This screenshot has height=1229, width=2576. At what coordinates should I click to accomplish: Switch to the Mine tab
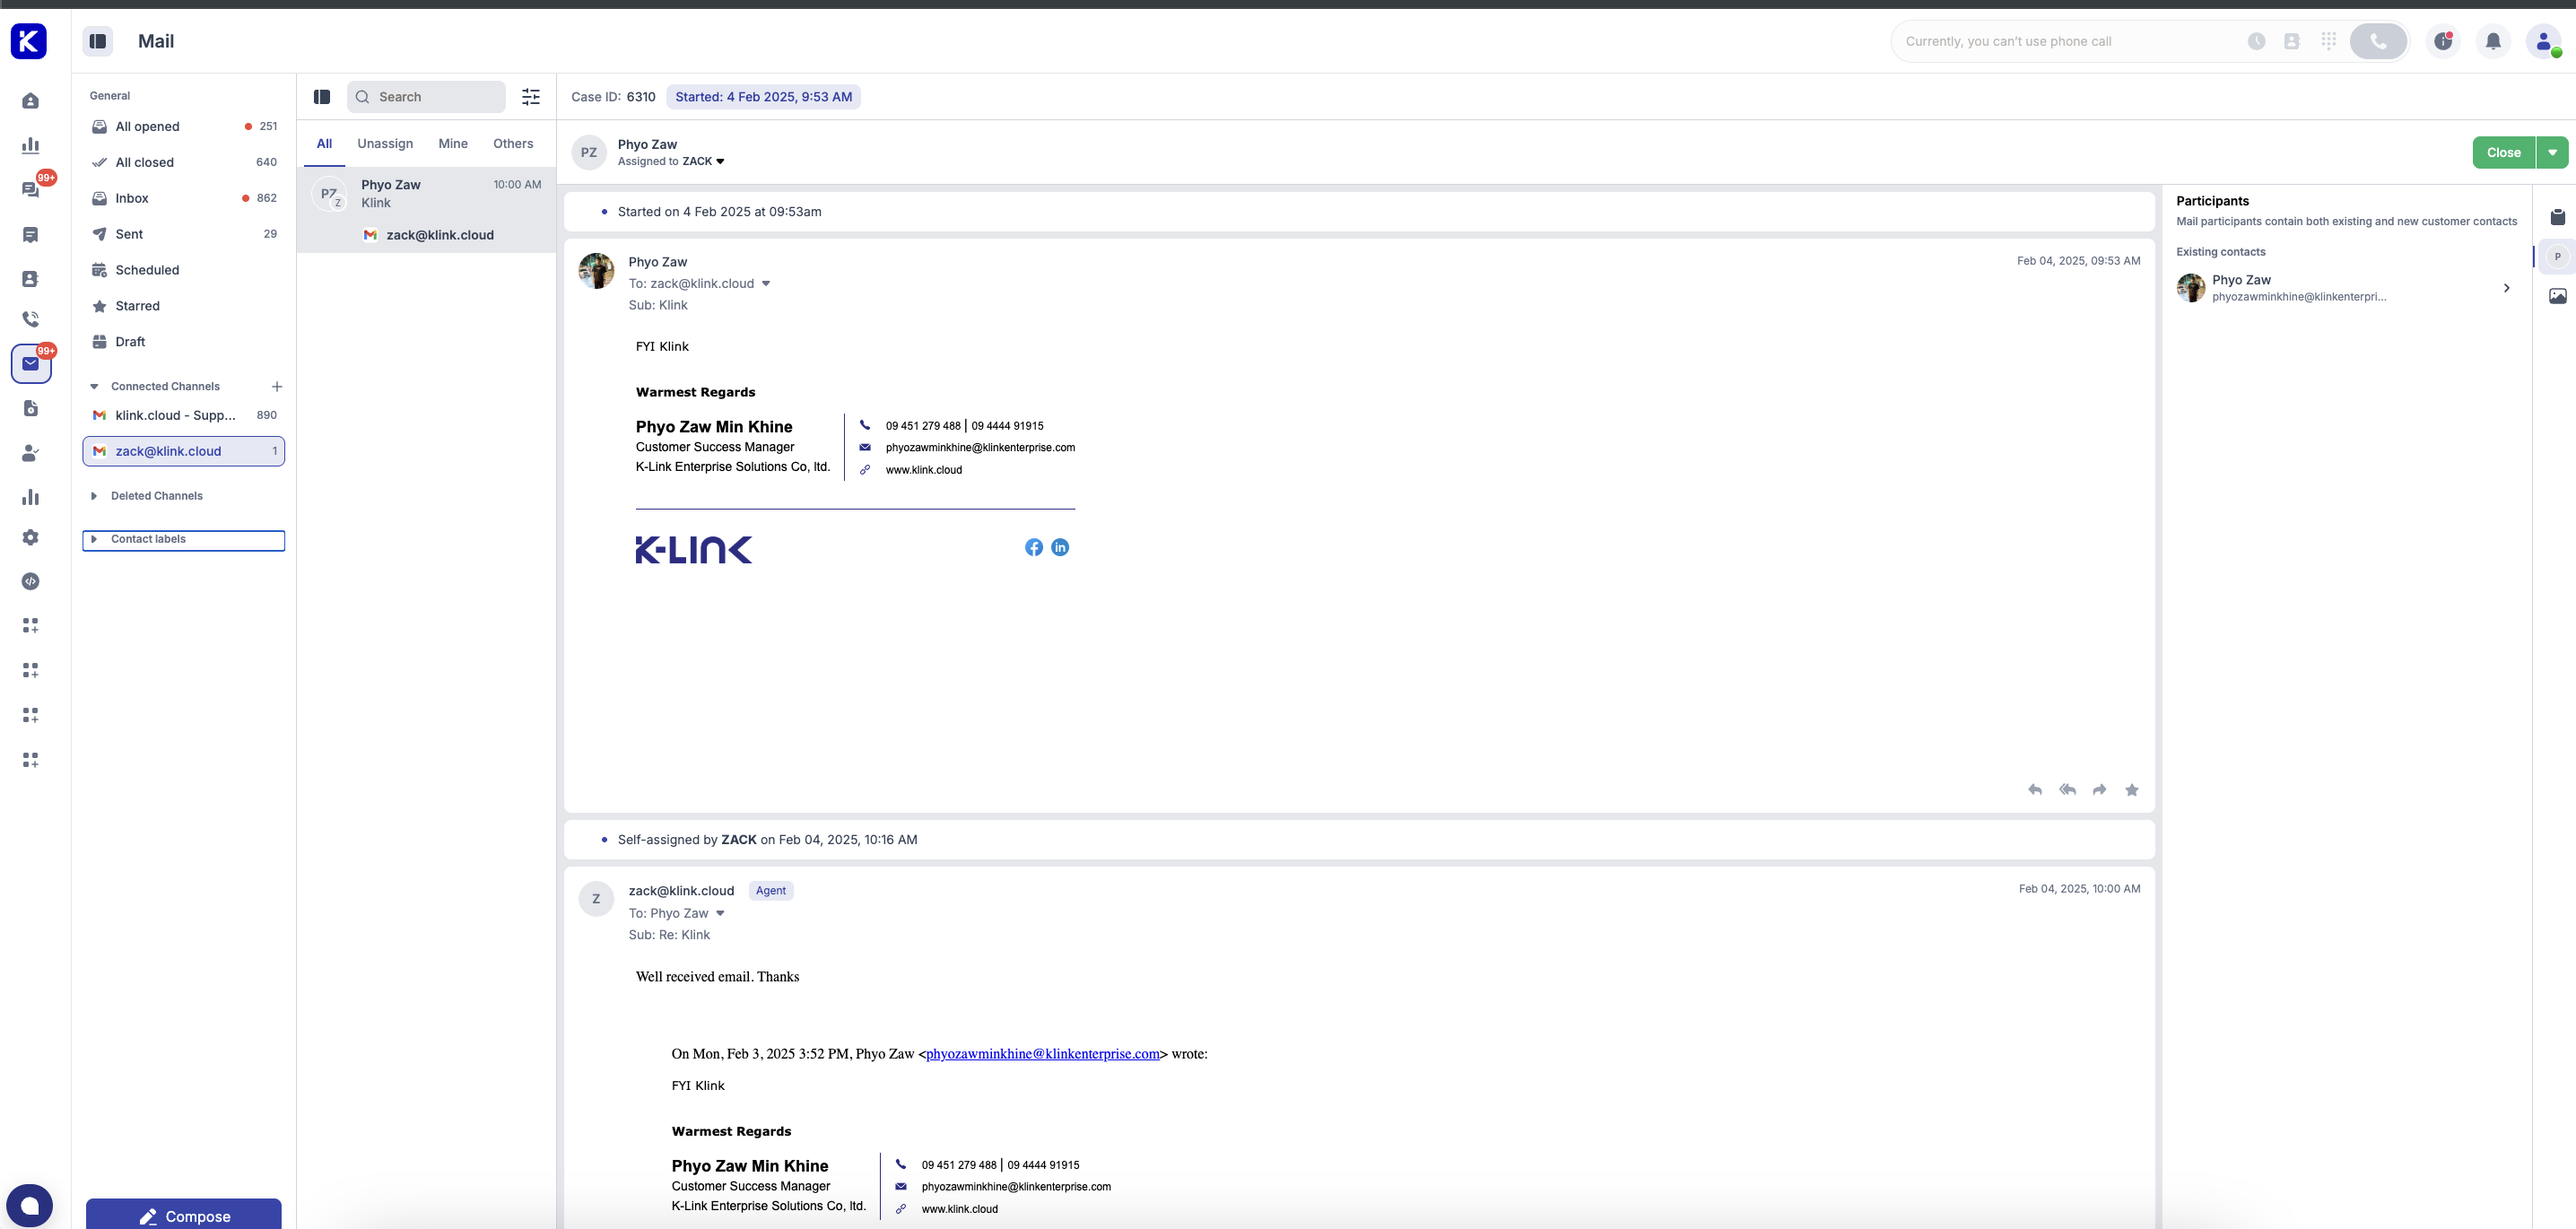[x=453, y=143]
